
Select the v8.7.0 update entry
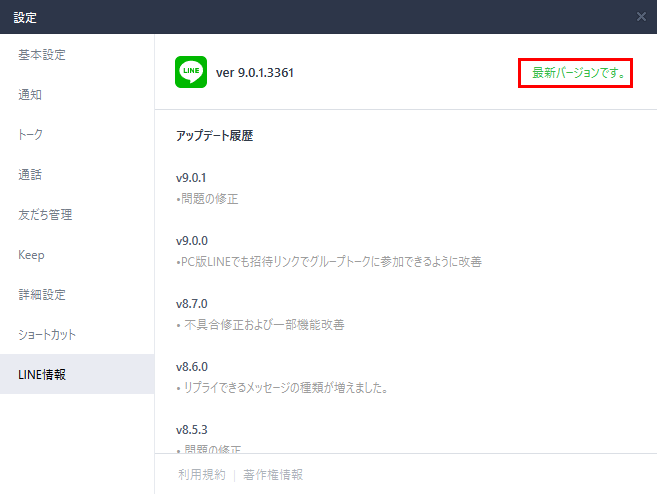[191, 304]
